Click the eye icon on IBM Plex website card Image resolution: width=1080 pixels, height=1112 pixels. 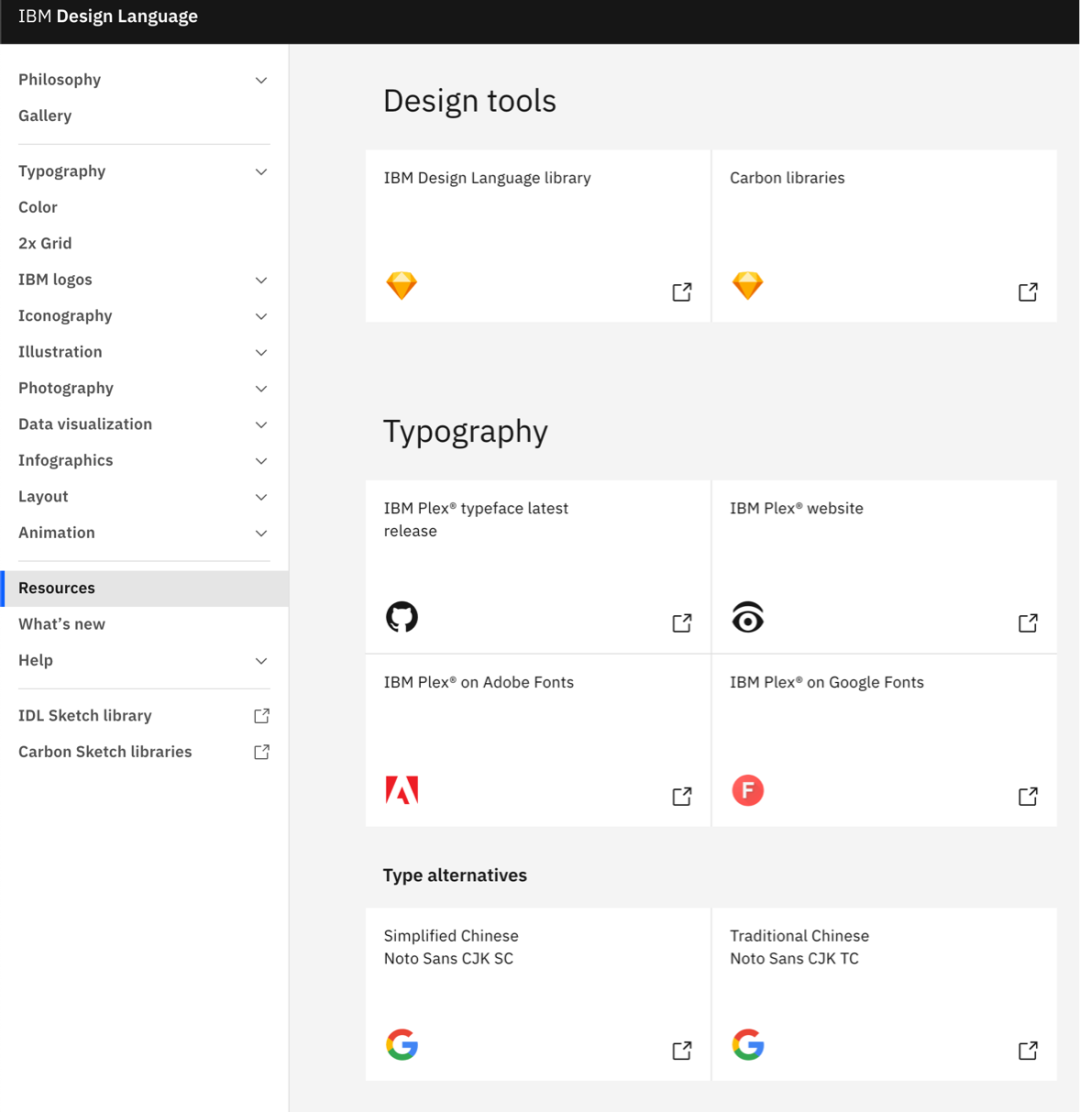tap(748, 617)
